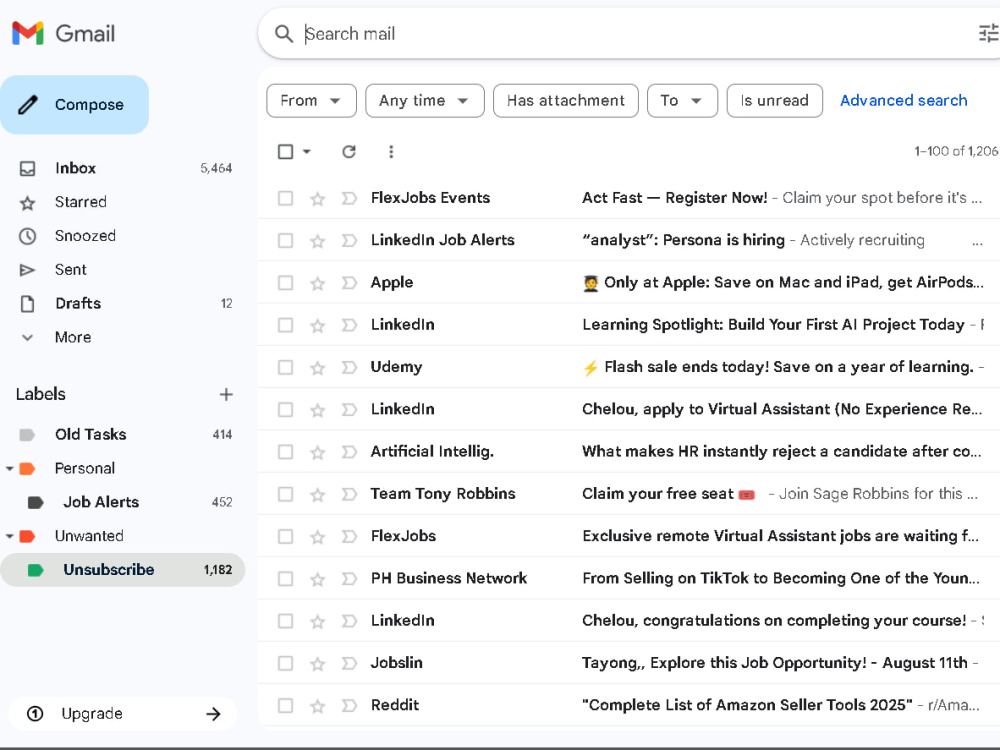The height and width of the screenshot is (750, 1000).
Task: Star the Team Tony Robbins email
Action: (318, 495)
